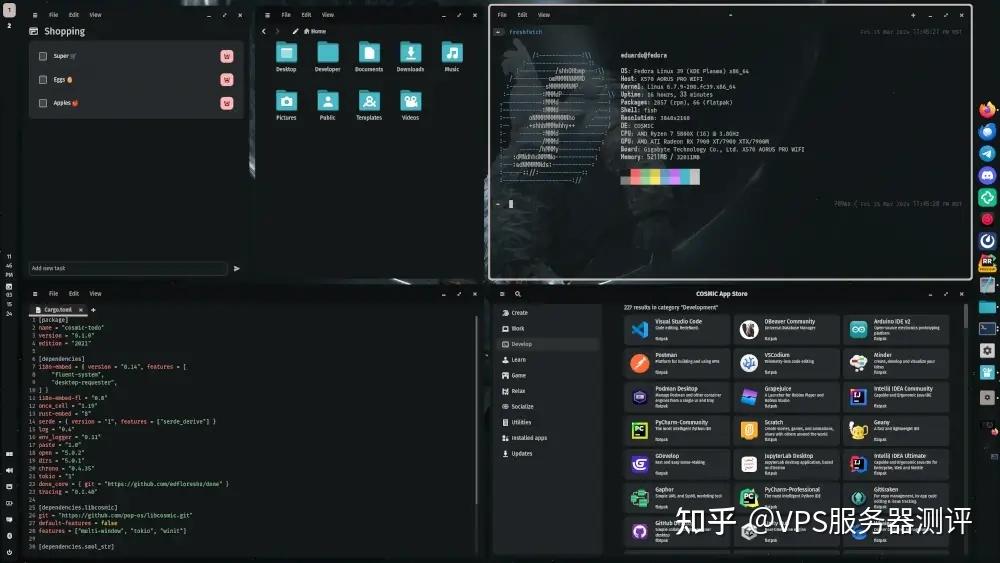1000x563 pixels.
Task: Open the View menu in the terminal window
Action: pyautogui.click(x=543, y=15)
